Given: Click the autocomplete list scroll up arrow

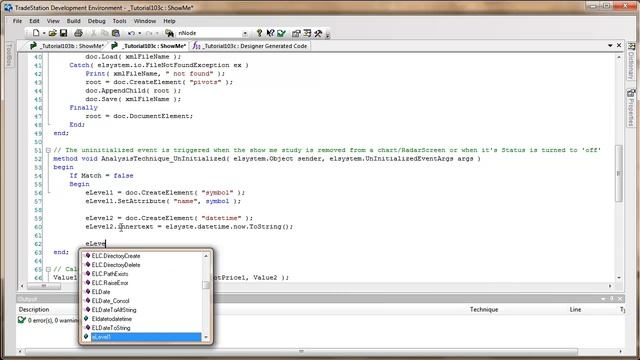Looking at the screenshot, I should [206, 256].
